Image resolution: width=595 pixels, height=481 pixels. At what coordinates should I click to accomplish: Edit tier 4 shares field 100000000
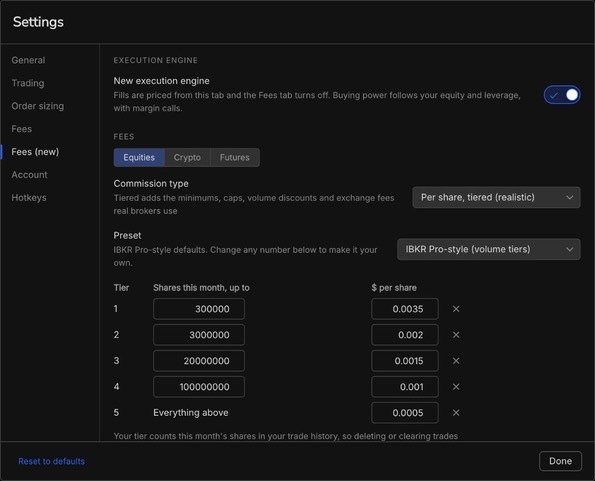(199, 387)
